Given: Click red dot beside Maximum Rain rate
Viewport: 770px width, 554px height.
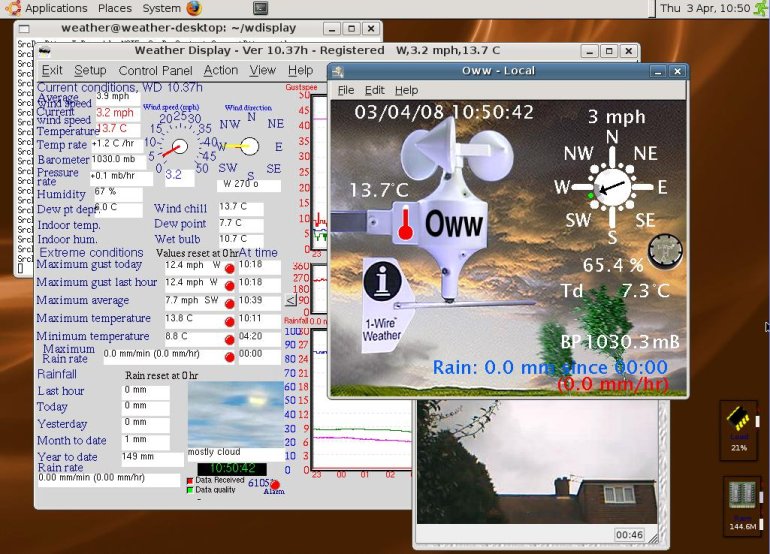Looking at the screenshot, I should pyautogui.click(x=229, y=357).
